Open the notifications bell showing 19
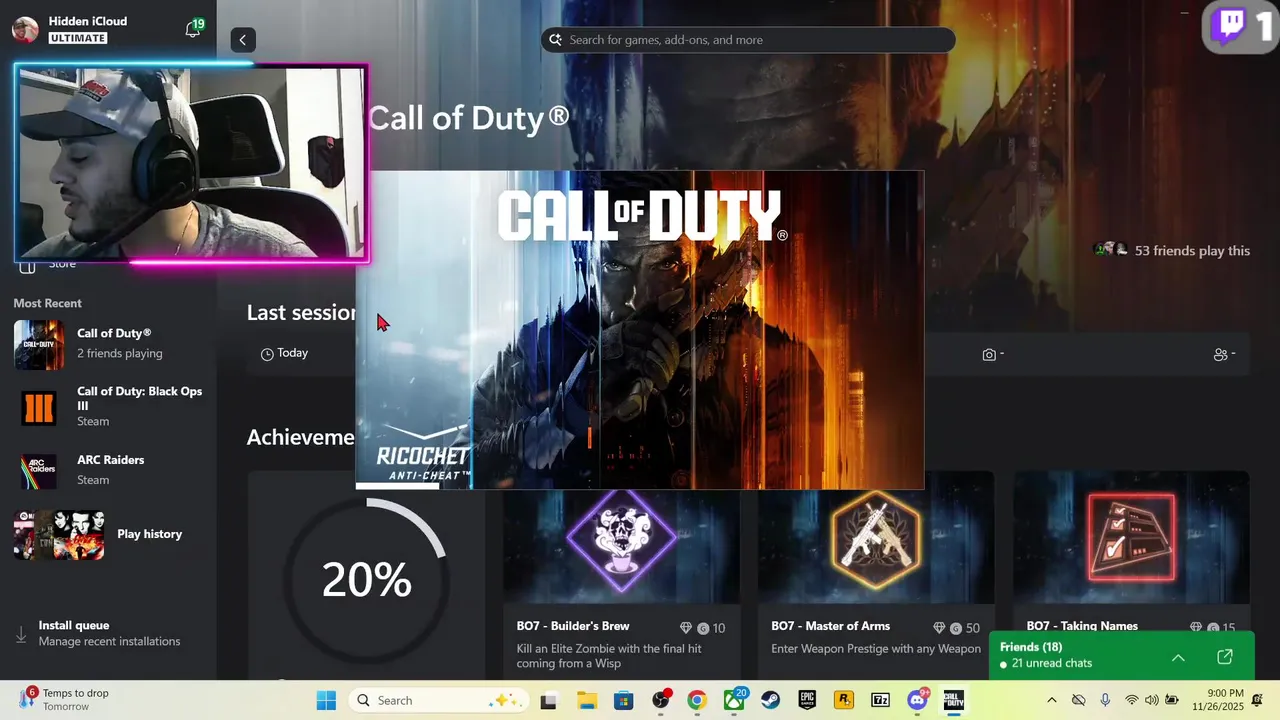 point(193,29)
